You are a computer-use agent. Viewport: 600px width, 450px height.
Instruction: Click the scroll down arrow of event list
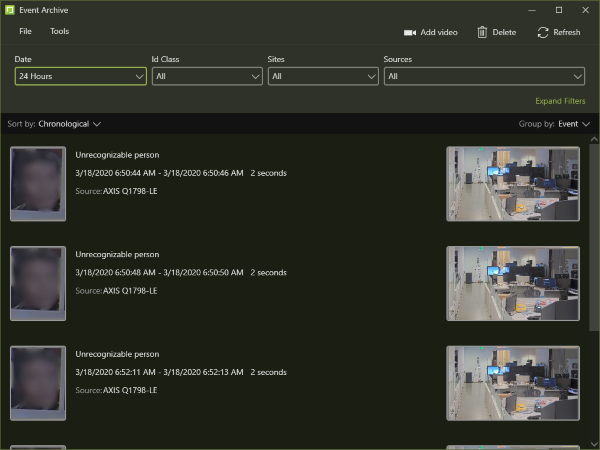click(x=594, y=444)
